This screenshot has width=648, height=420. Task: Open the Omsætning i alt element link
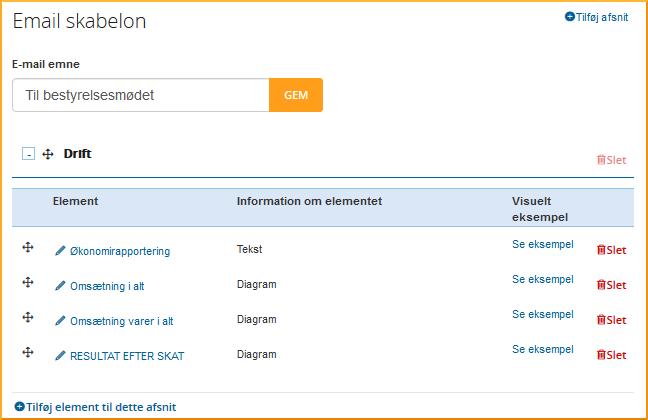(x=107, y=286)
